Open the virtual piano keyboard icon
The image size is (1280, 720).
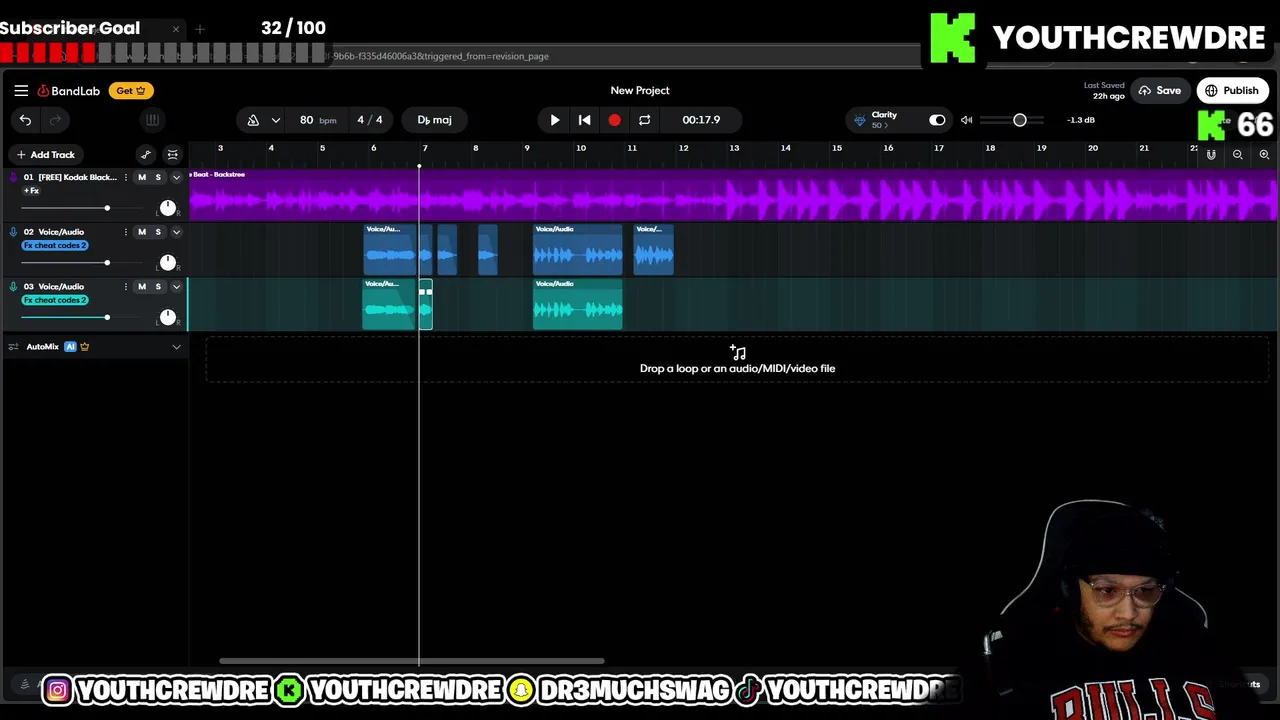pyautogui.click(x=152, y=120)
